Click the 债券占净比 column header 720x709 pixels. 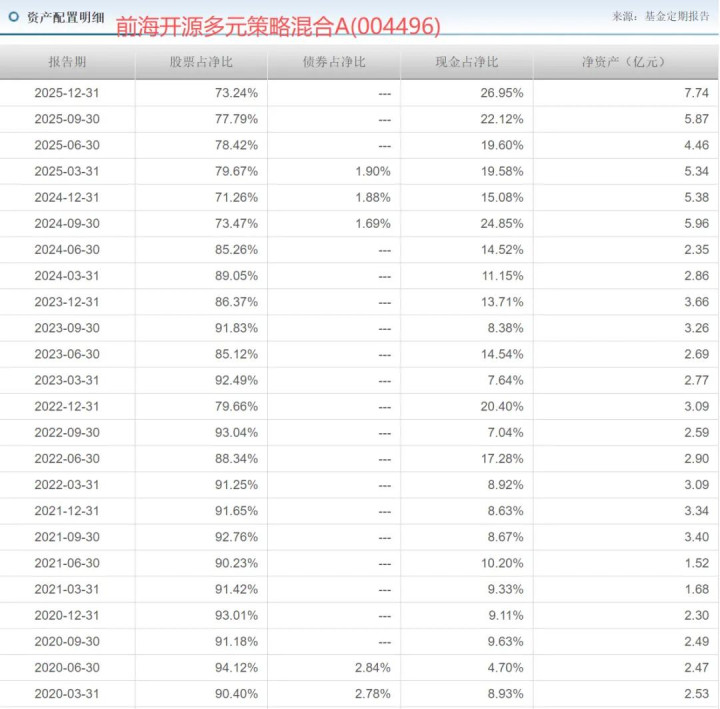coord(334,62)
